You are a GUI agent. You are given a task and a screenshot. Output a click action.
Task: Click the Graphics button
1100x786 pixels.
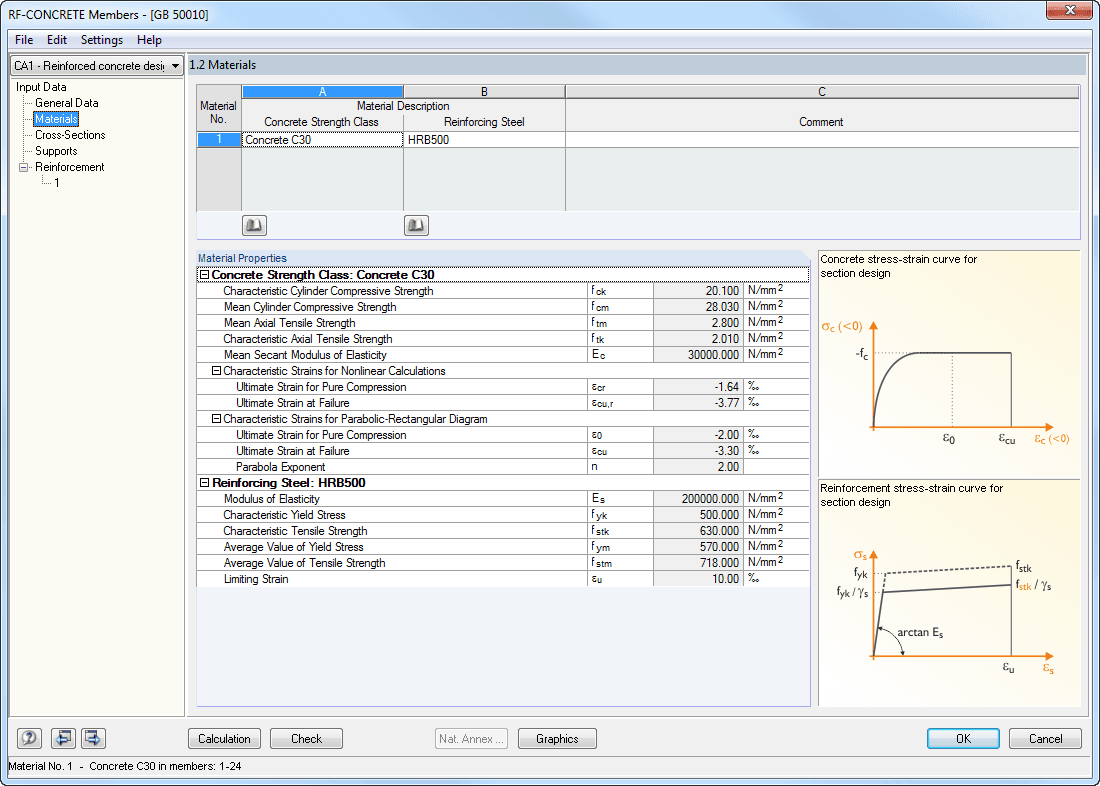tap(557, 738)
